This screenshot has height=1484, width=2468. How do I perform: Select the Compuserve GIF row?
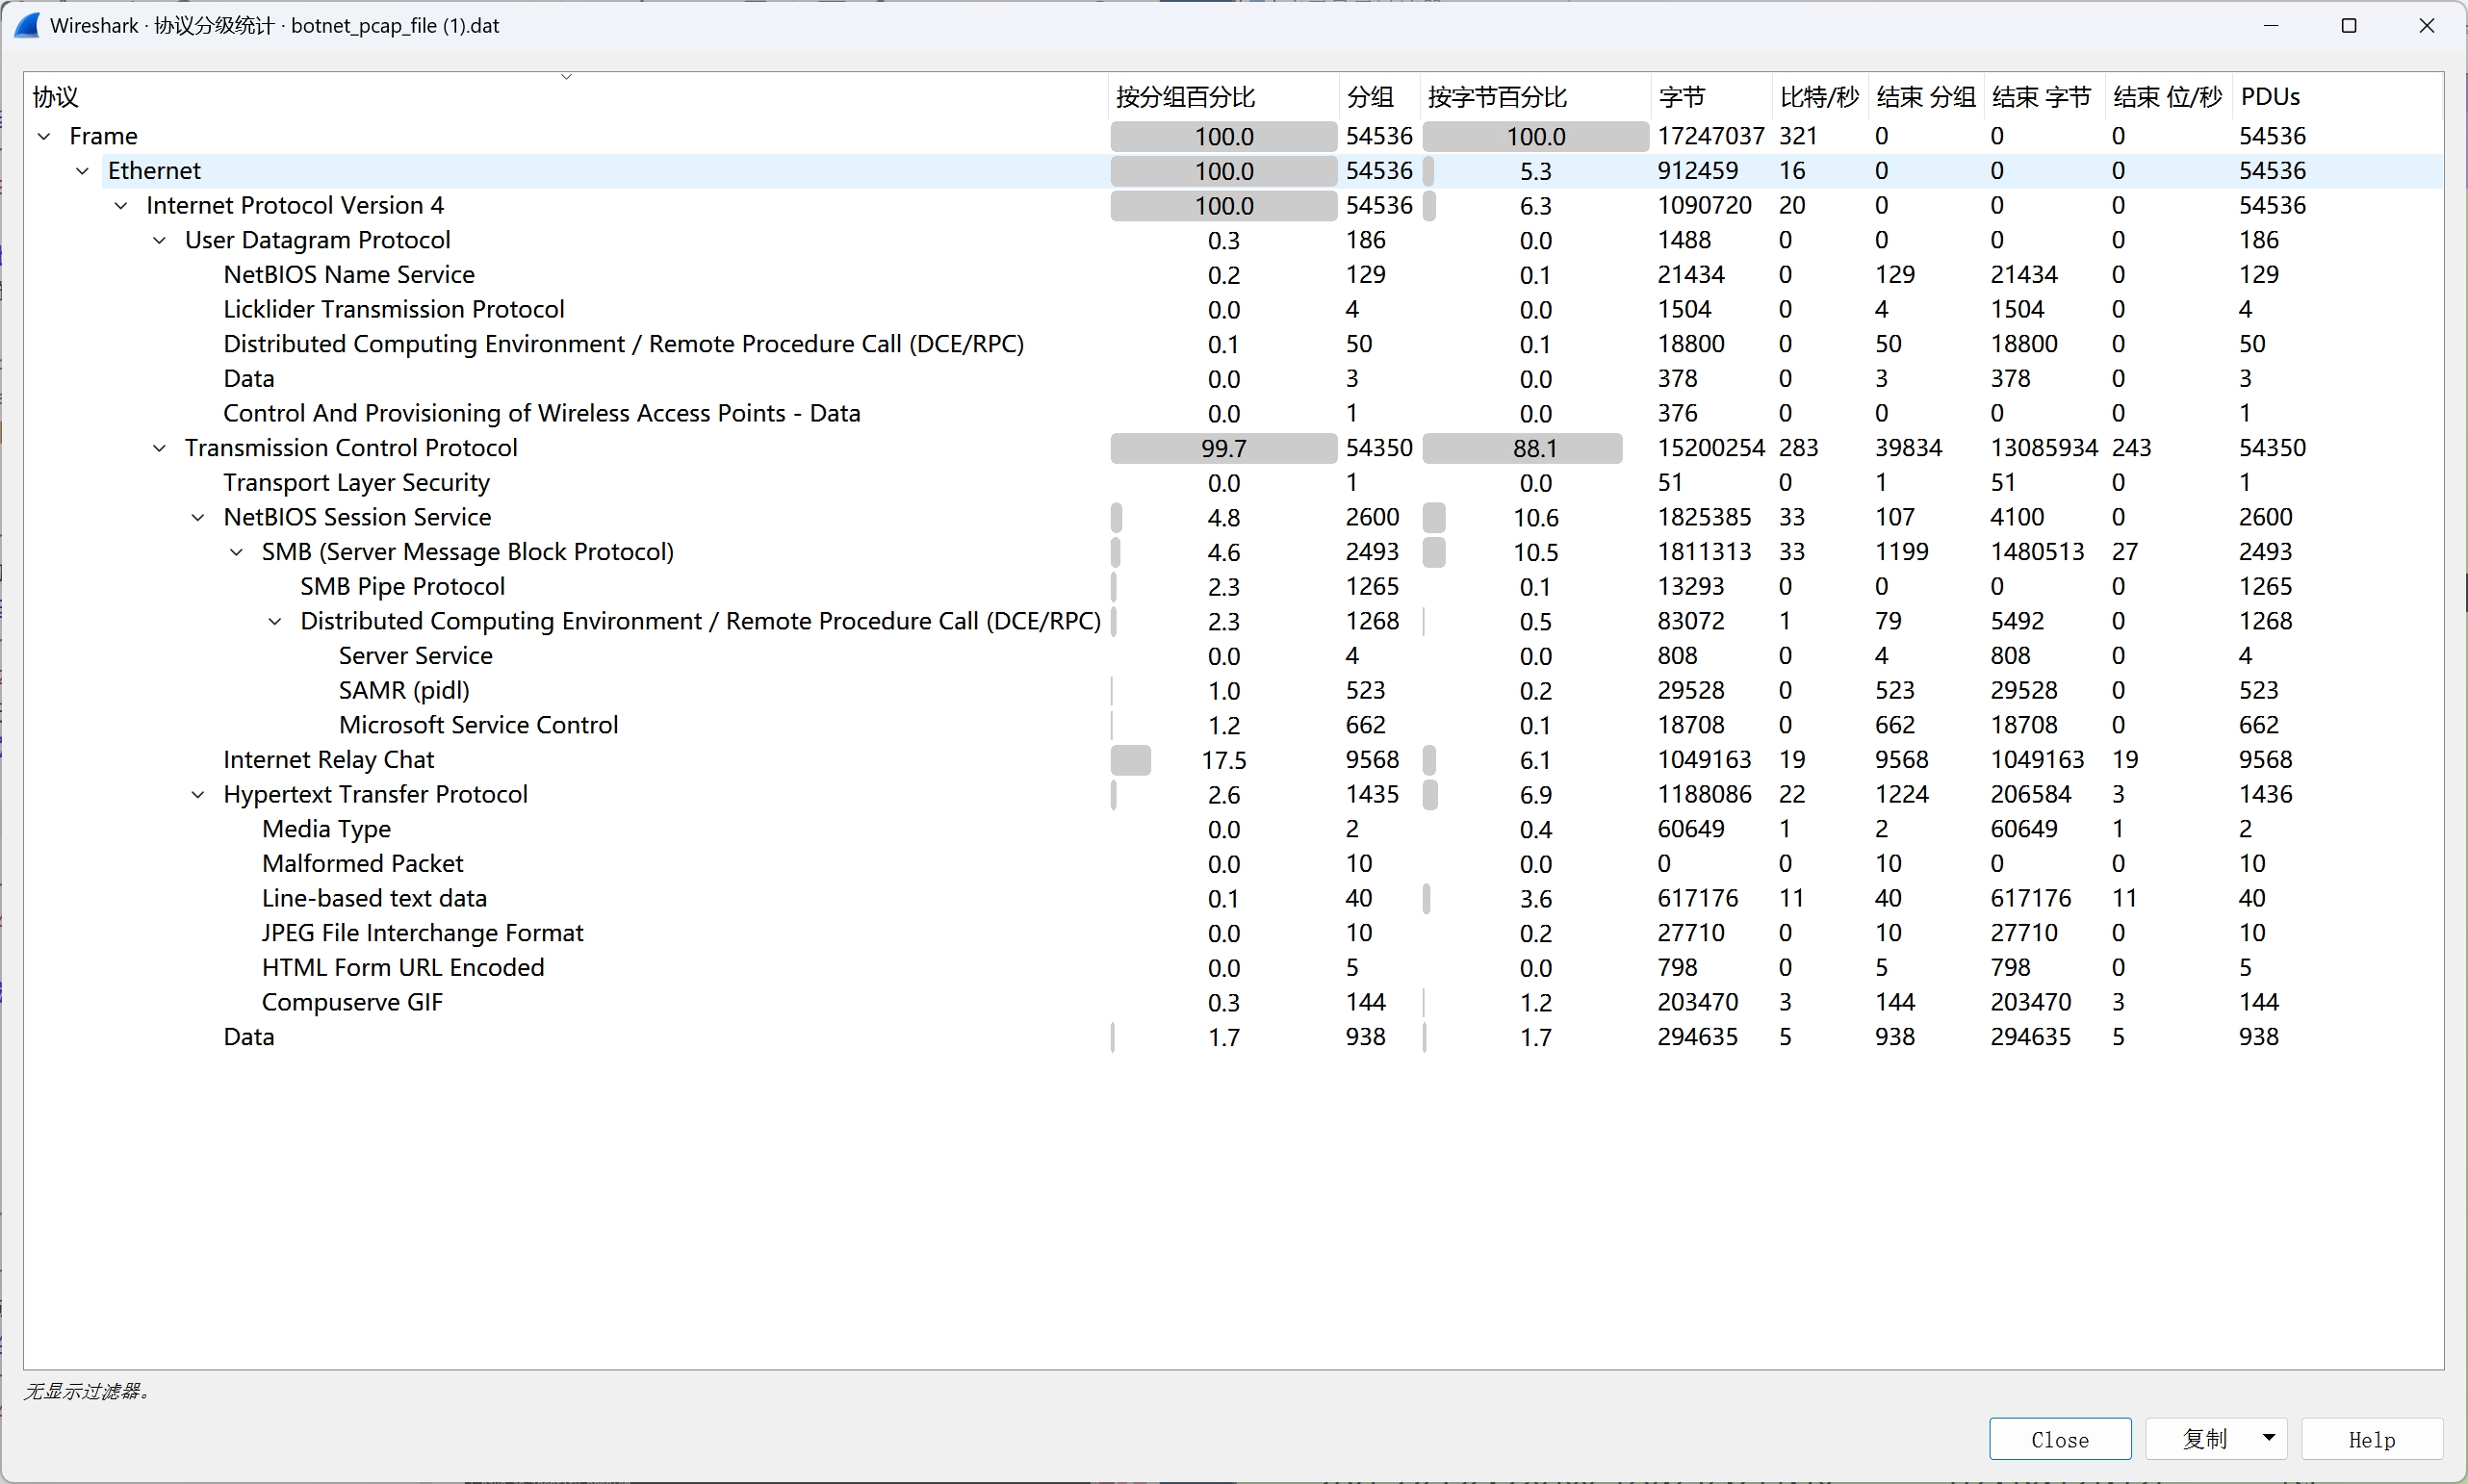tap(352, 1002)
